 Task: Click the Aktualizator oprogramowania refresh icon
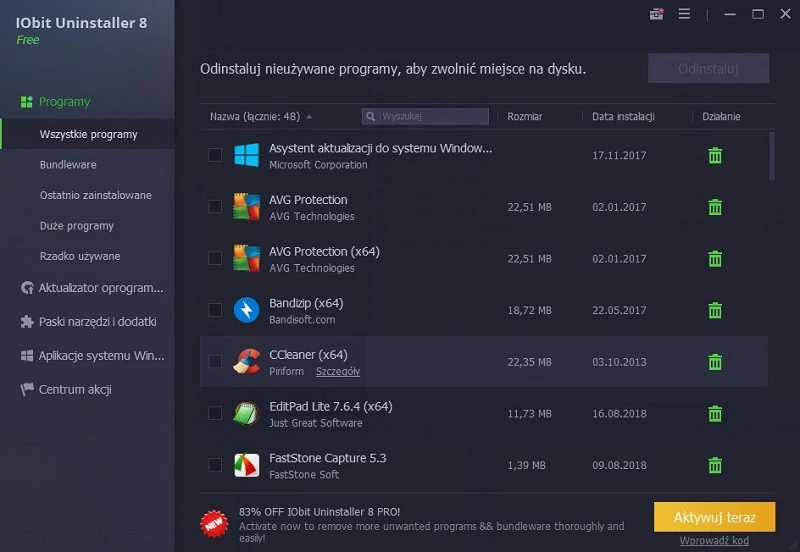(x=27, y=288)
